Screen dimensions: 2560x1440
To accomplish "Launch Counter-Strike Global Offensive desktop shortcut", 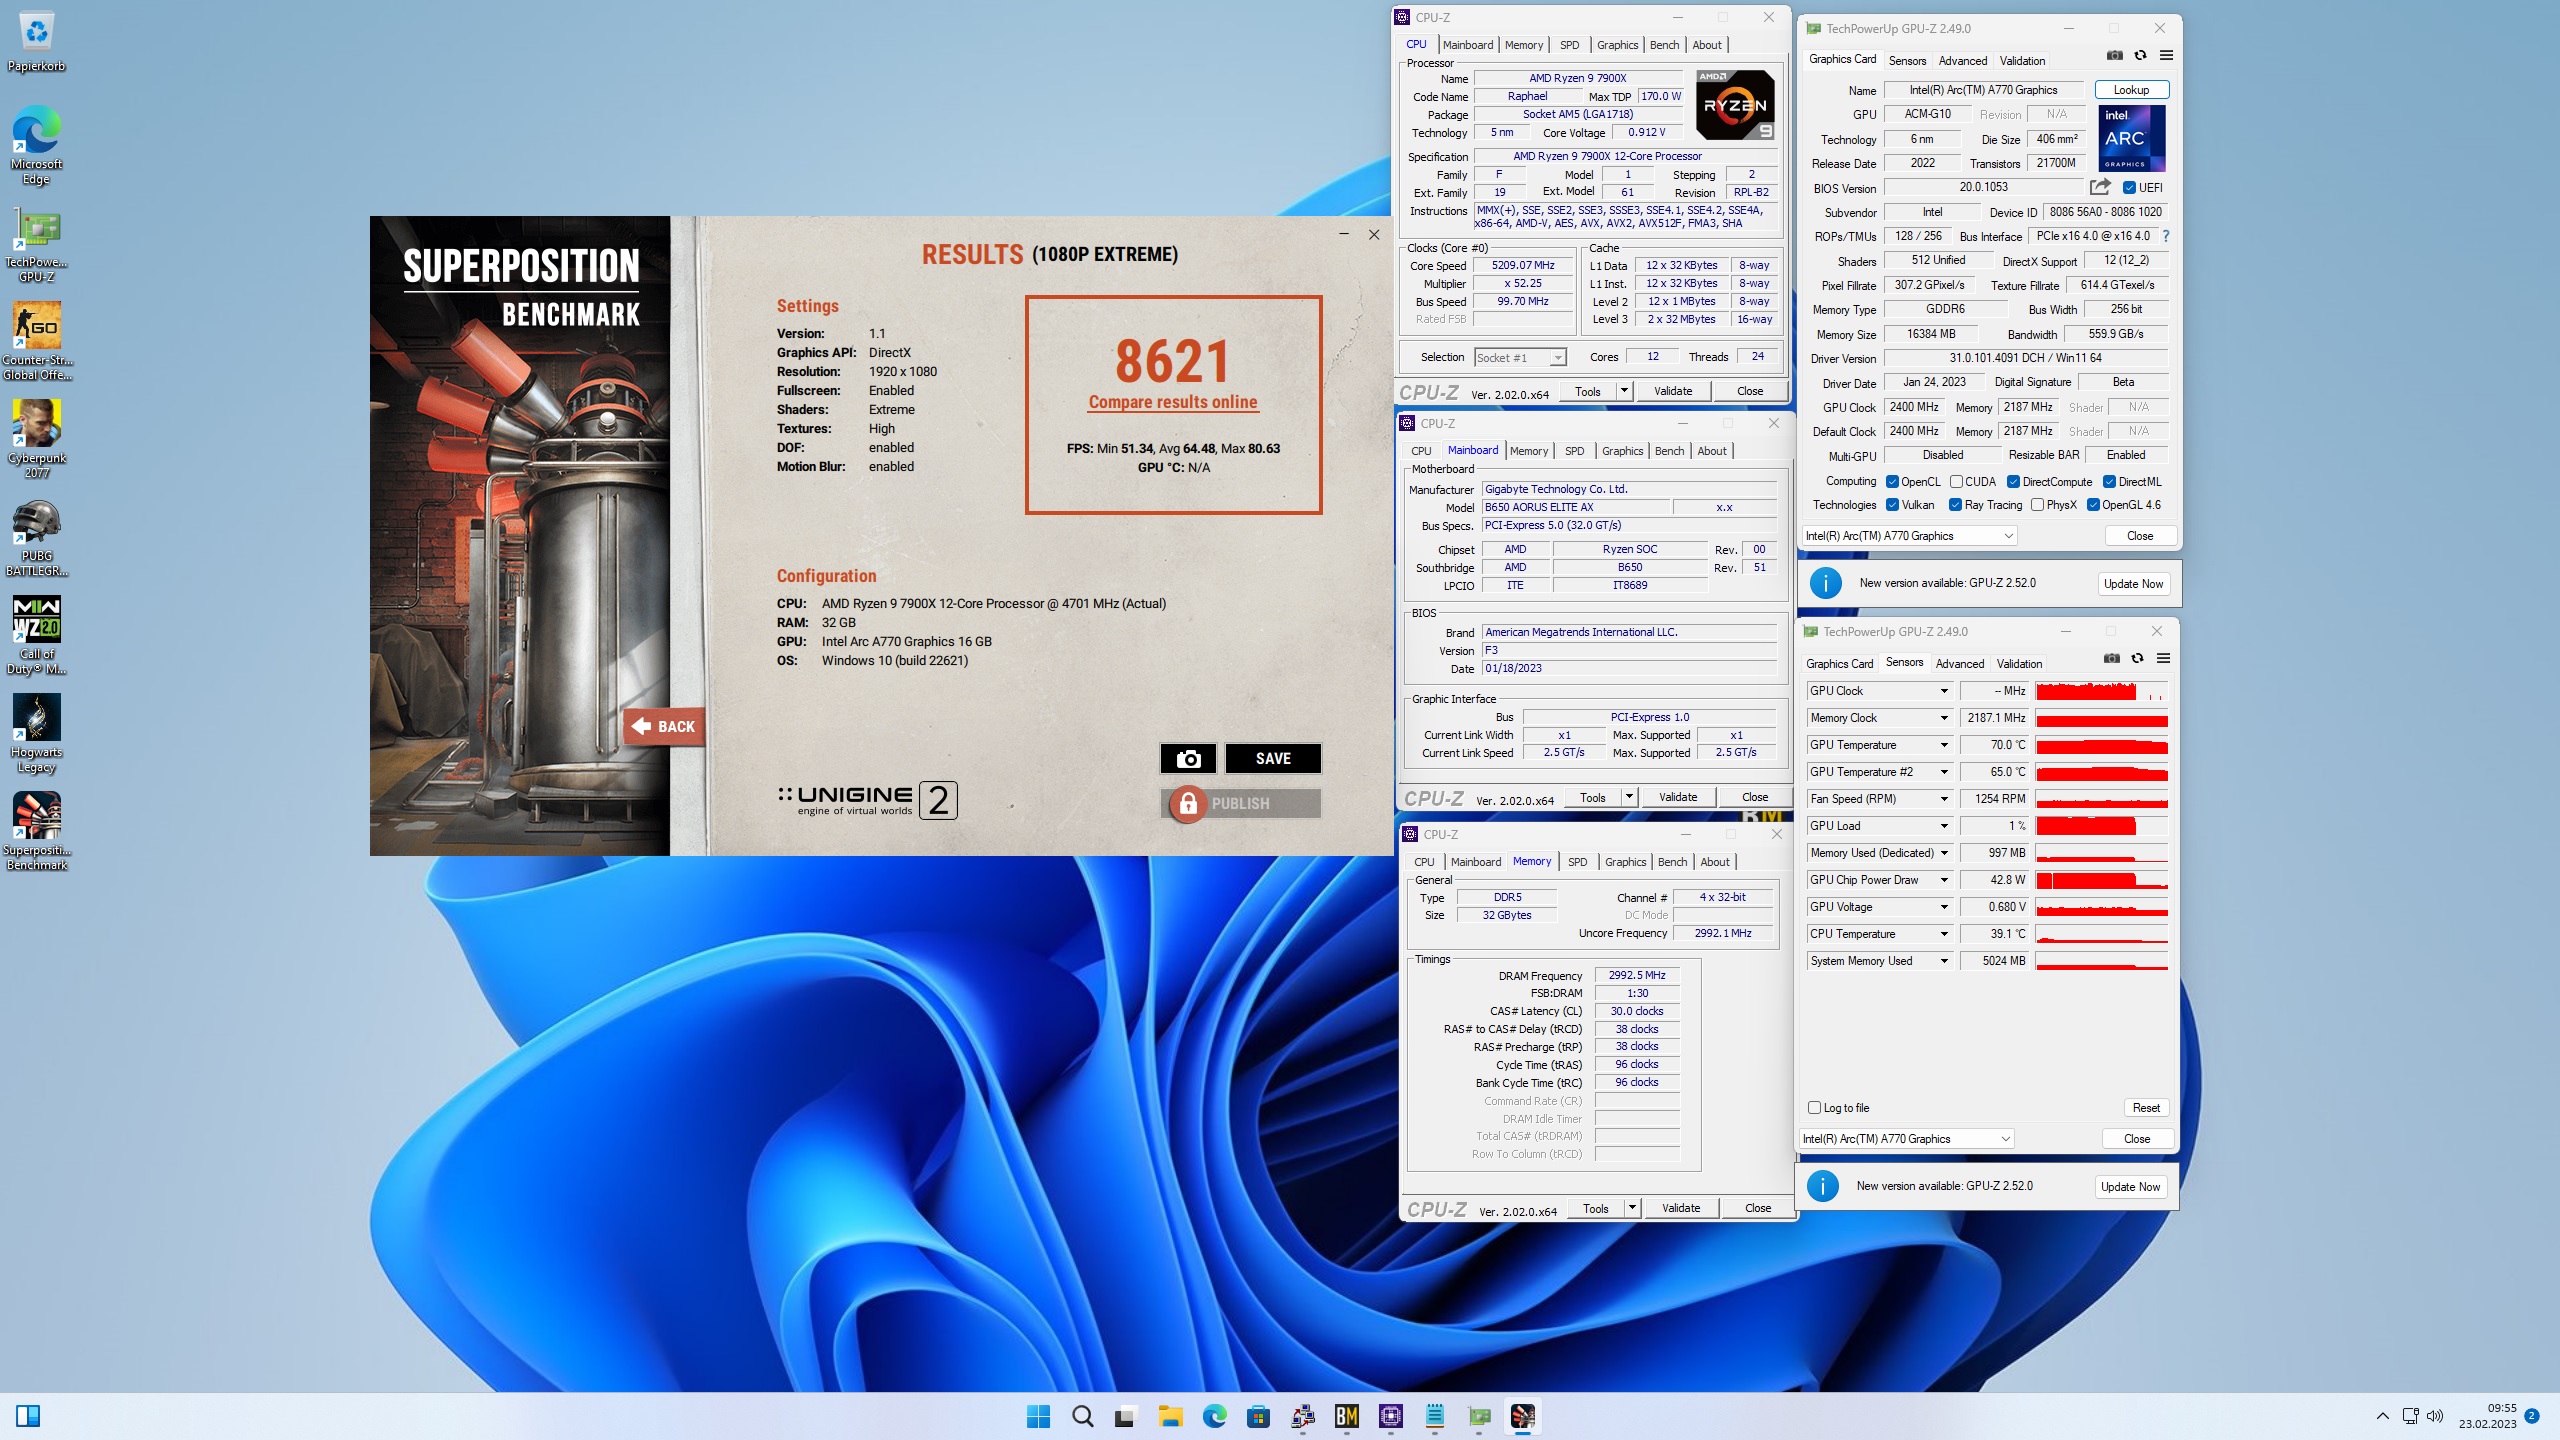I will pyautogui.click(x=37, y=342).
